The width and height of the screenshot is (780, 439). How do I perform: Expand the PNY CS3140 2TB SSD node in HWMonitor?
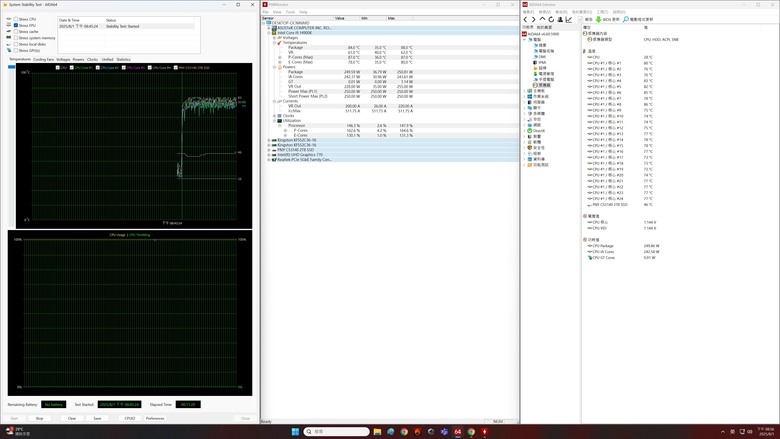269,150
